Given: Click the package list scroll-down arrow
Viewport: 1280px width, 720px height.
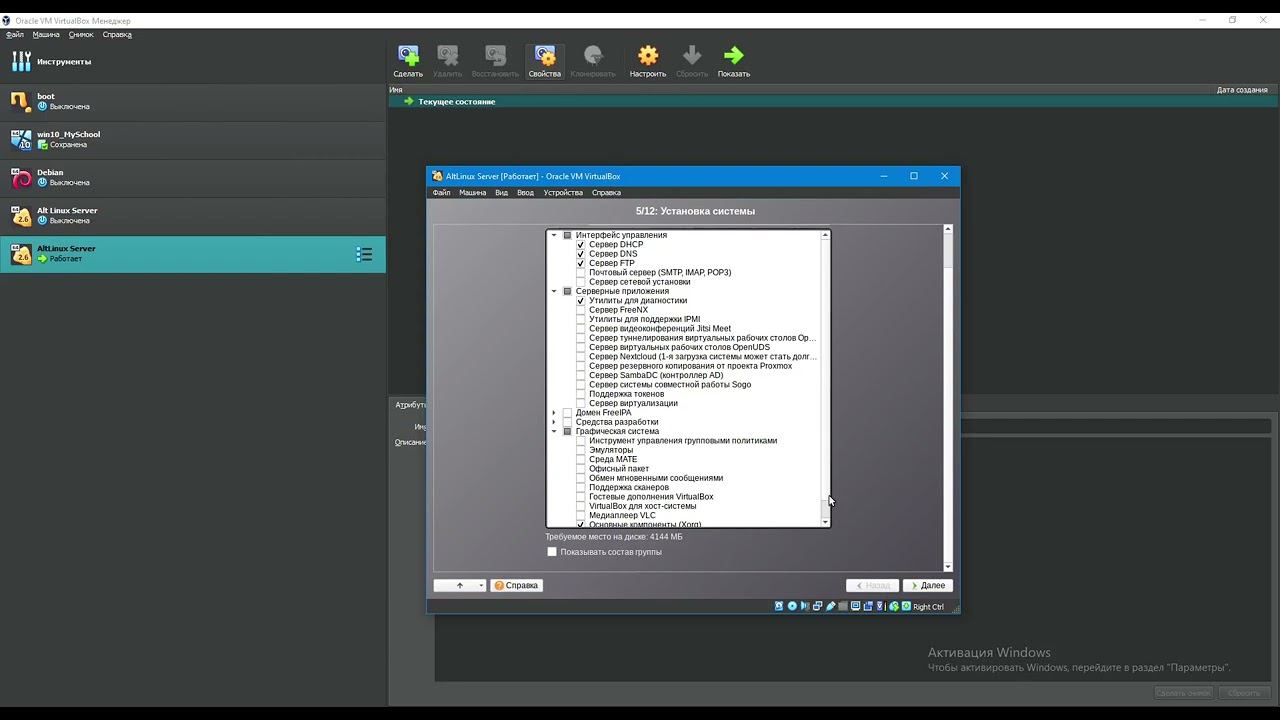Looking at the screenshot, I should pos(825,522).
